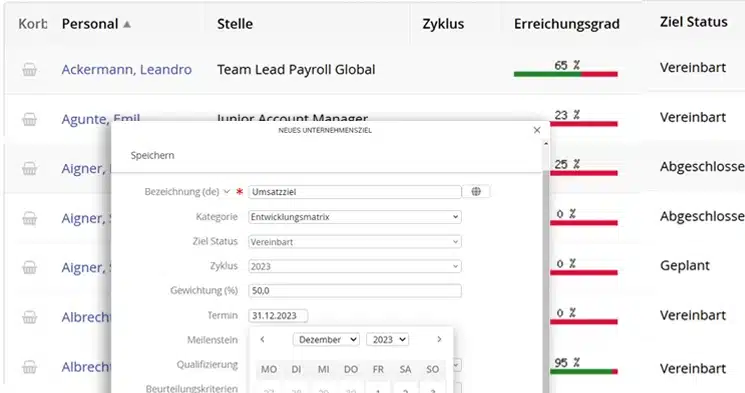The image size is (745, 393).
Task: Open Zyklus dropdown showing 2023
Action: (354, 266)
